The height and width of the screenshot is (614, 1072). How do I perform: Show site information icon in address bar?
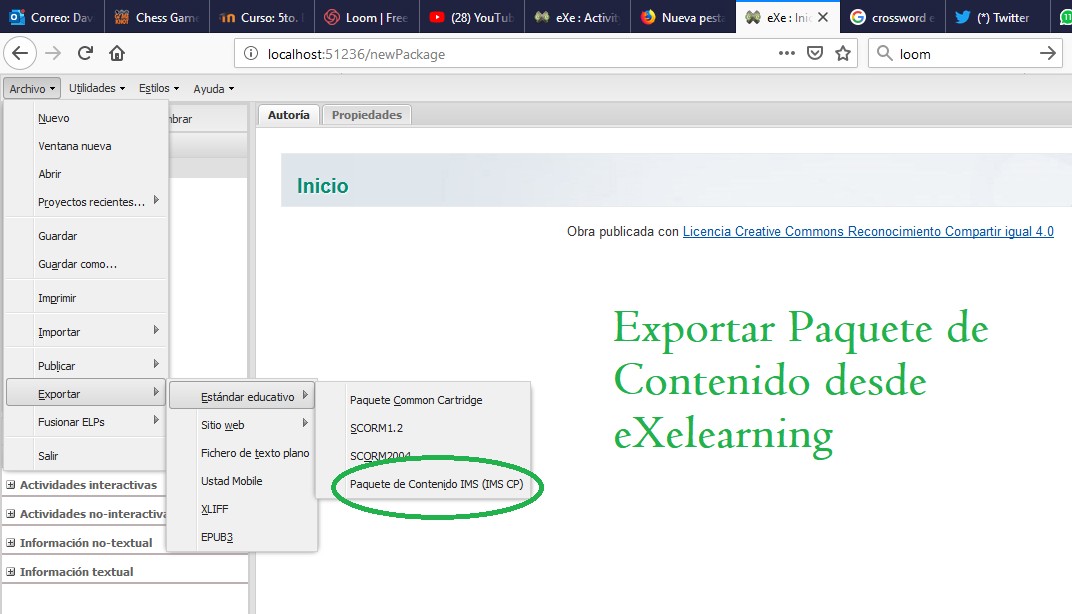point(251,54)
